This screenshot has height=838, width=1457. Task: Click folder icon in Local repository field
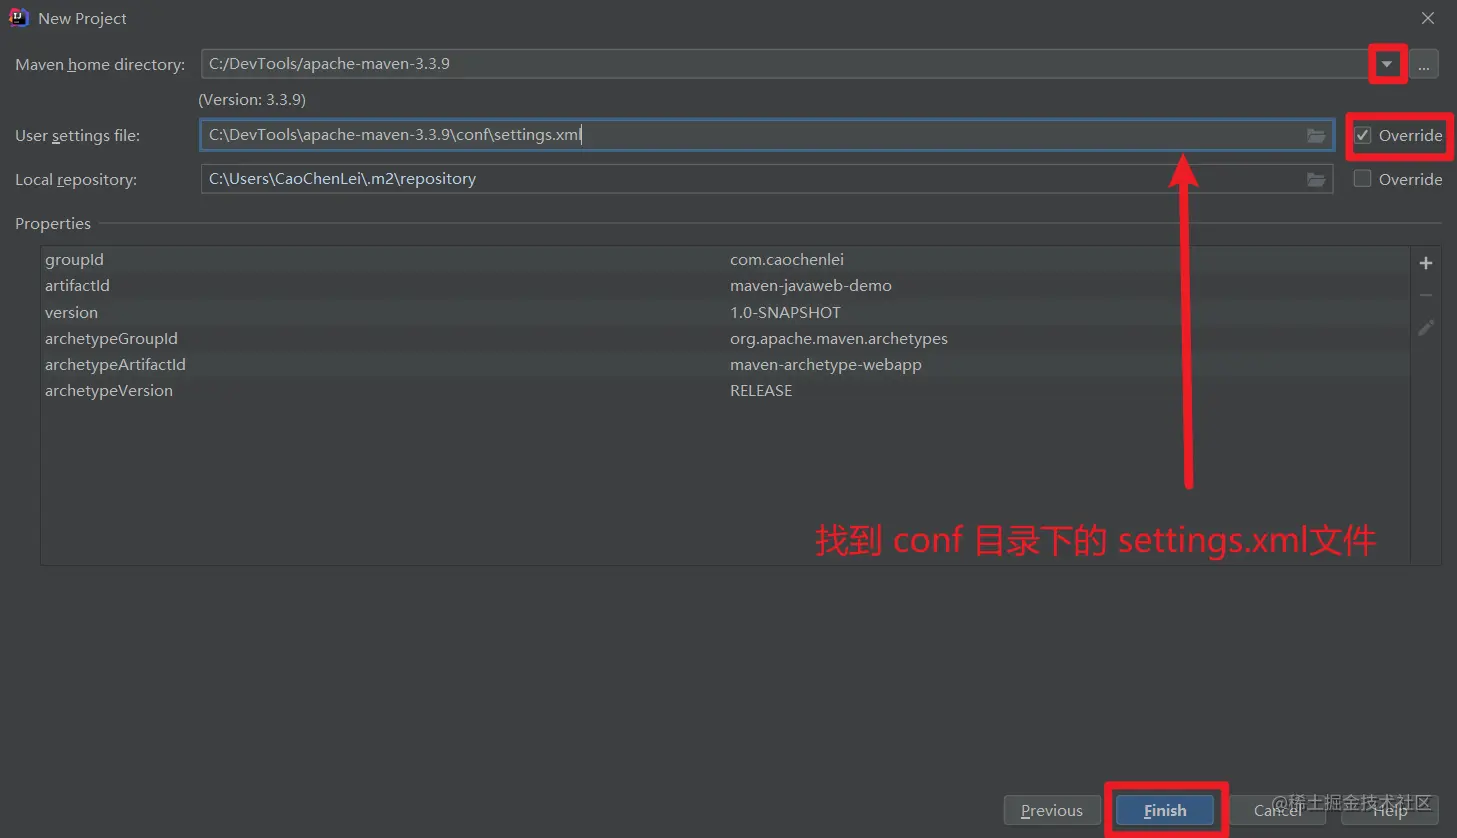[1316, 179]
